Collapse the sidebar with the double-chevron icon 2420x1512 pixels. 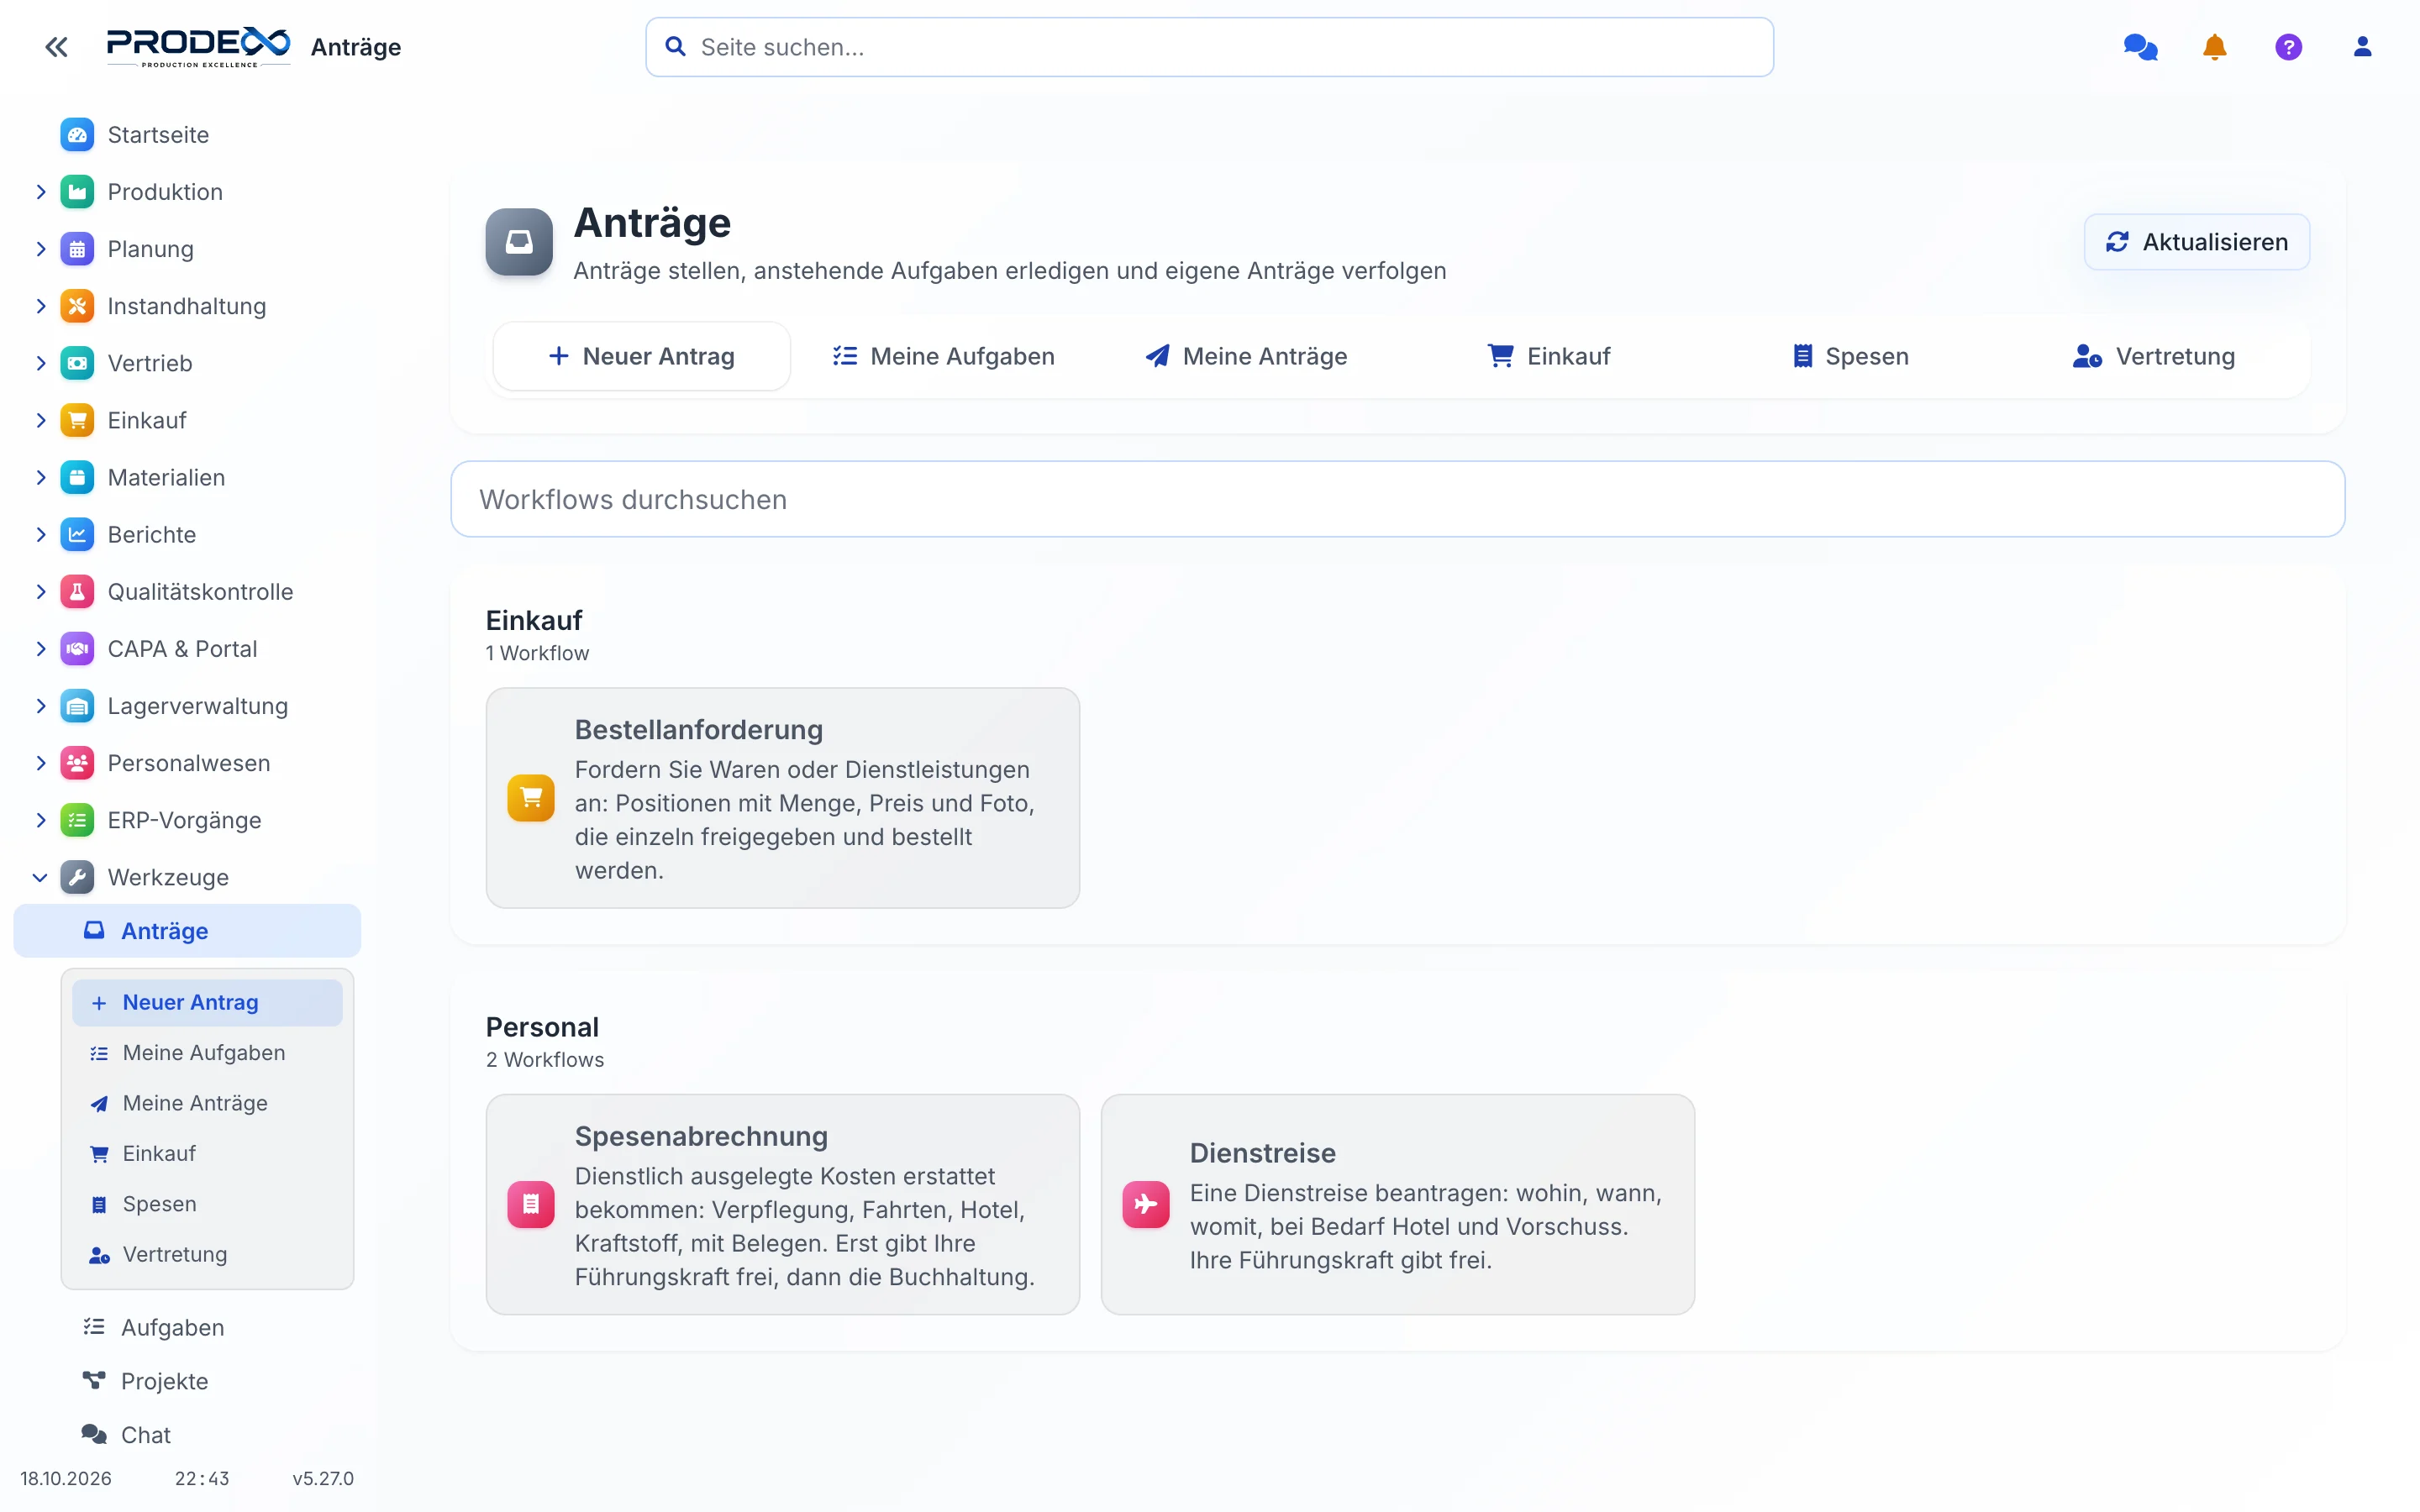(56, 47)
